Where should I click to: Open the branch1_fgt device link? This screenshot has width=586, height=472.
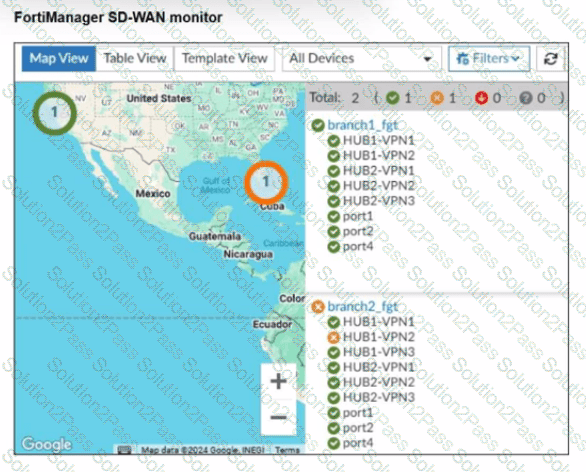(x=363, y=126)
